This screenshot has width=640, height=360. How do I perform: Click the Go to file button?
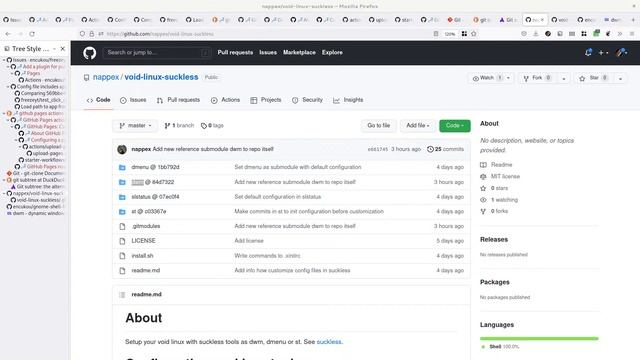click(x=378, y=126)
